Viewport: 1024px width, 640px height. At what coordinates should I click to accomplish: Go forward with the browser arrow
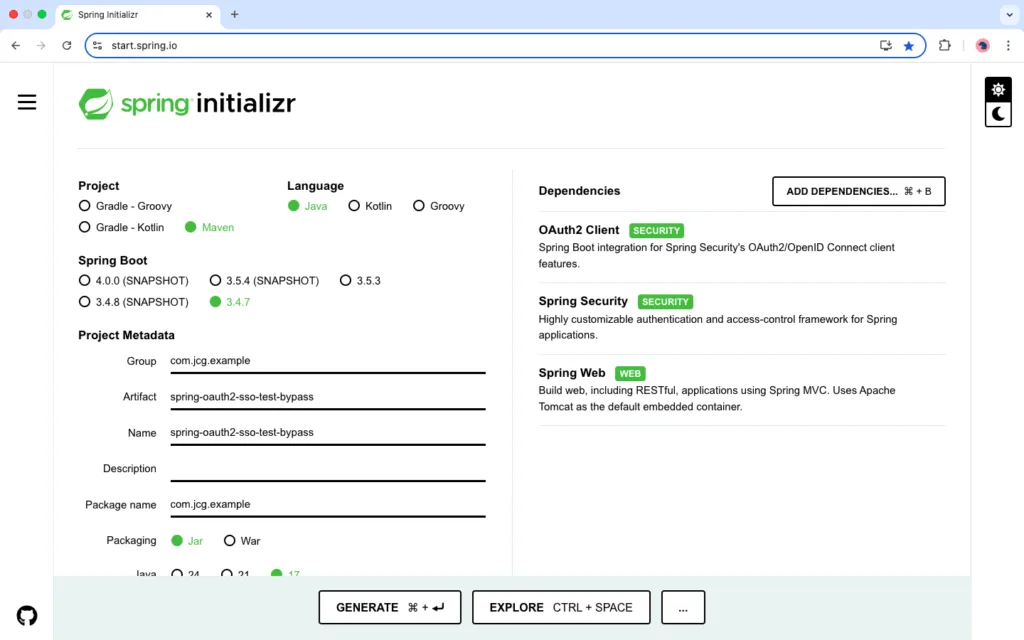tap(41, 46)
